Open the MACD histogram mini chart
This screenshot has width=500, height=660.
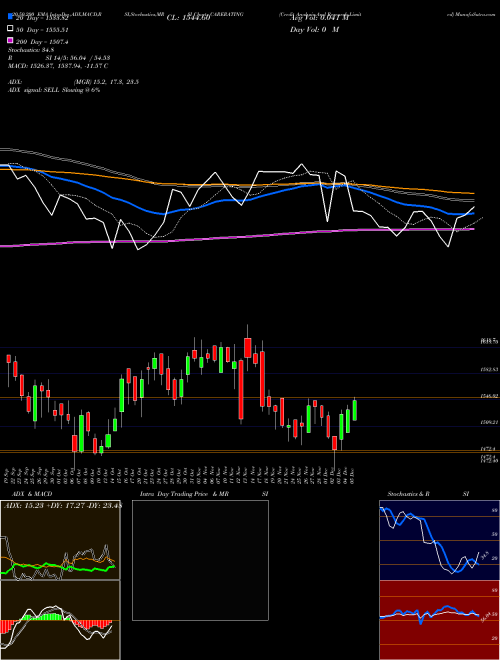(x=60, y=620)
